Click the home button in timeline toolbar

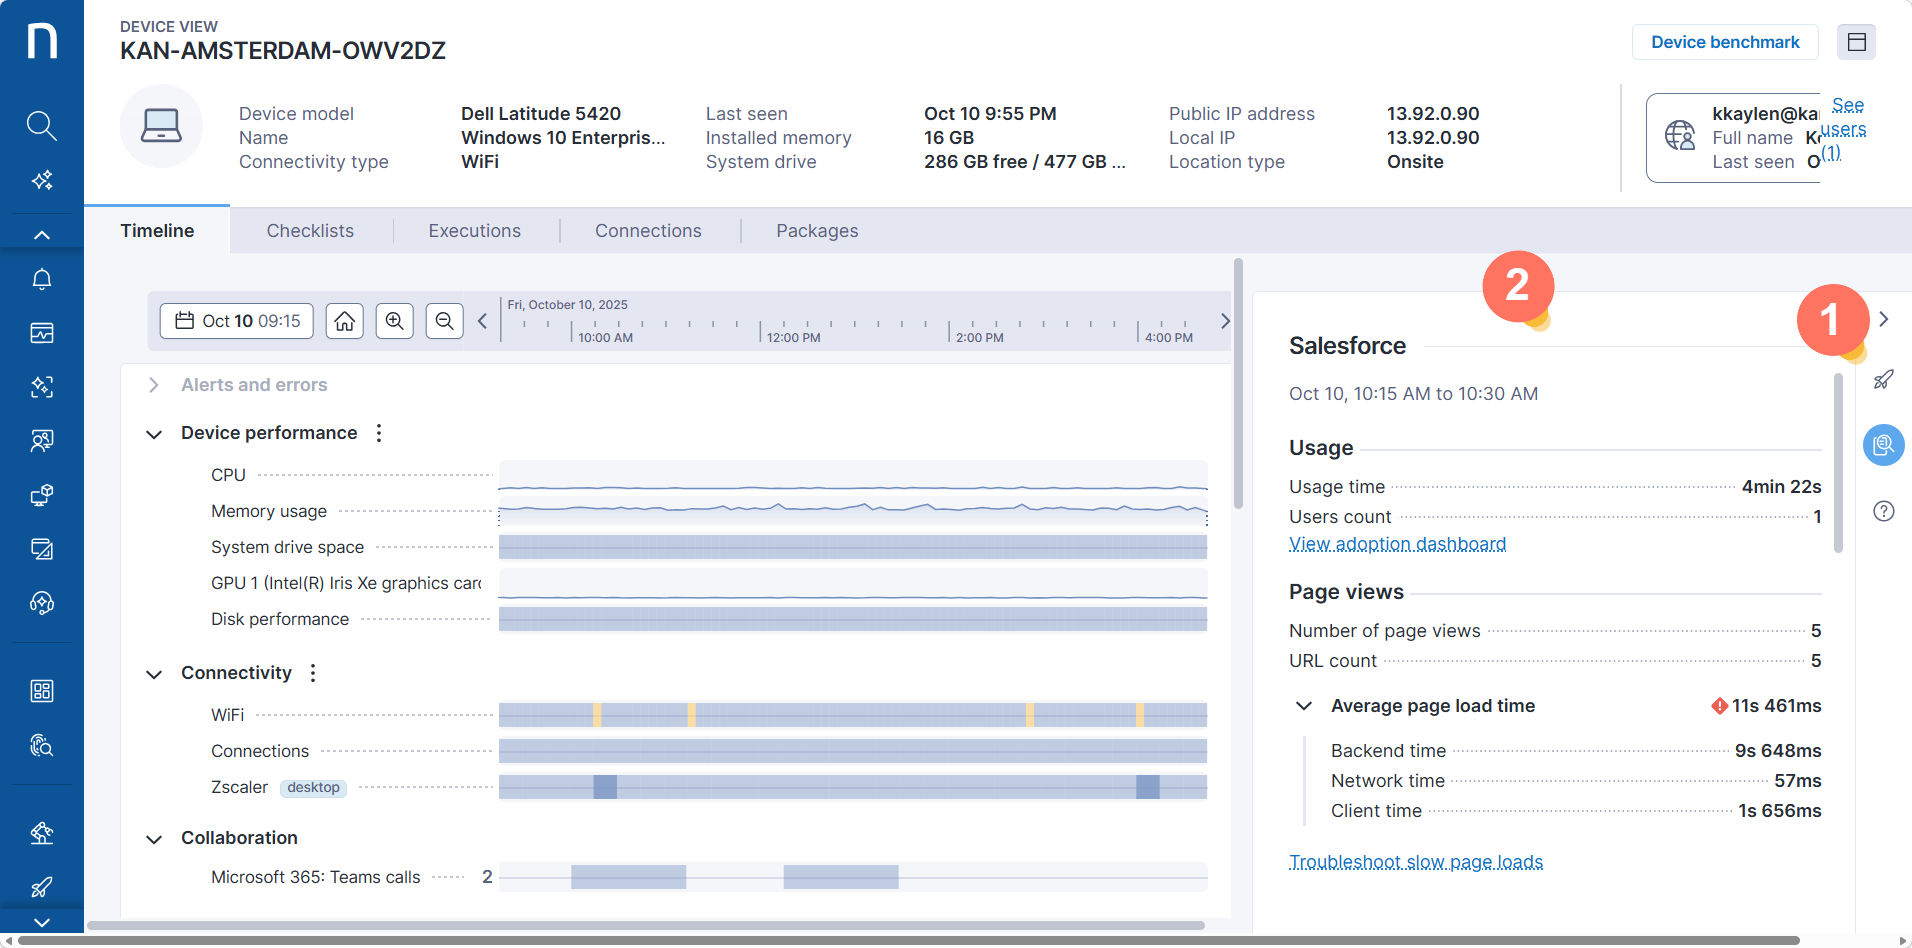tap(344, 321)
